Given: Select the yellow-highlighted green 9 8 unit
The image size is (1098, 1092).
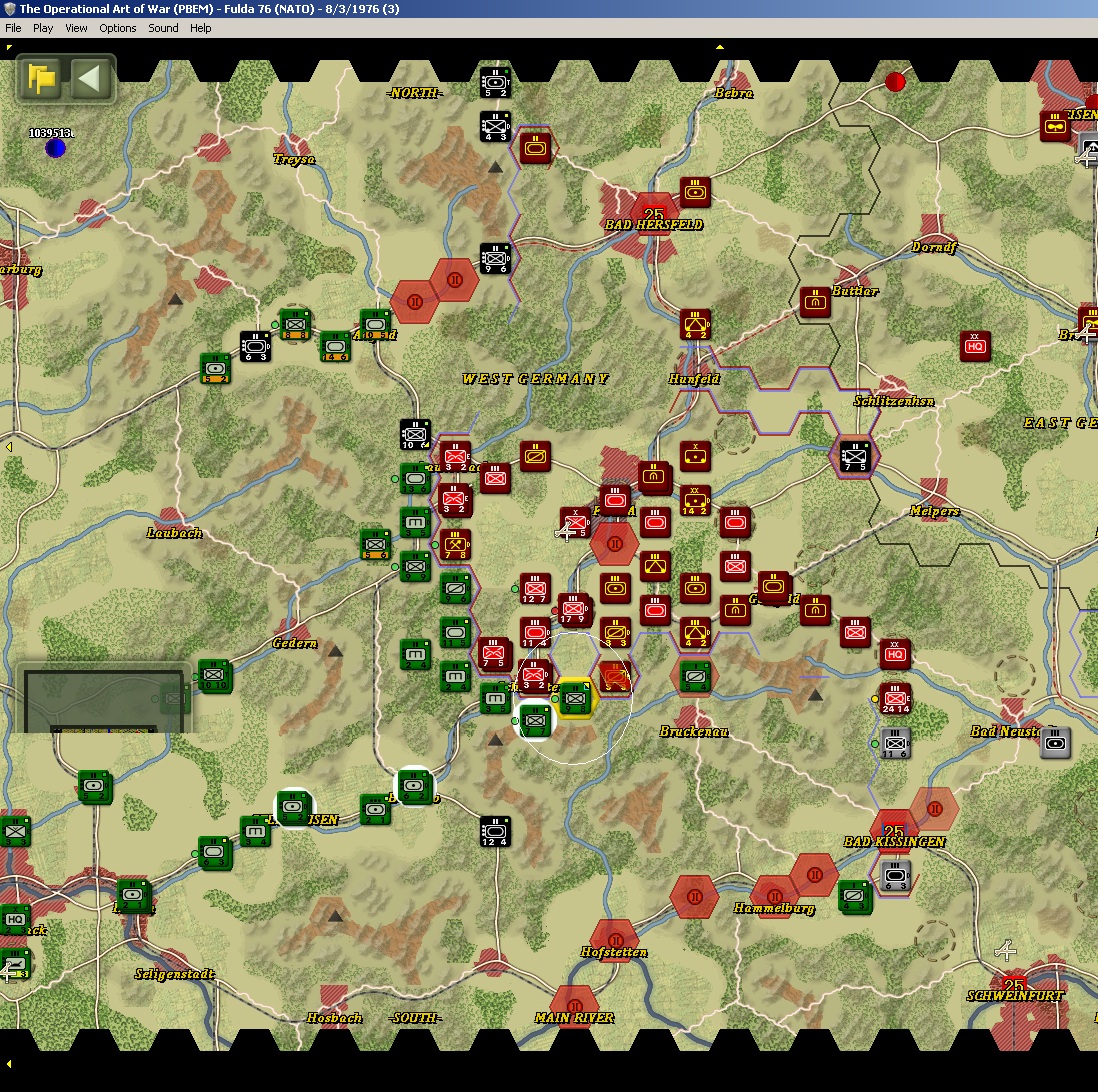Looking at the screenshot, I should coord(575,699).
